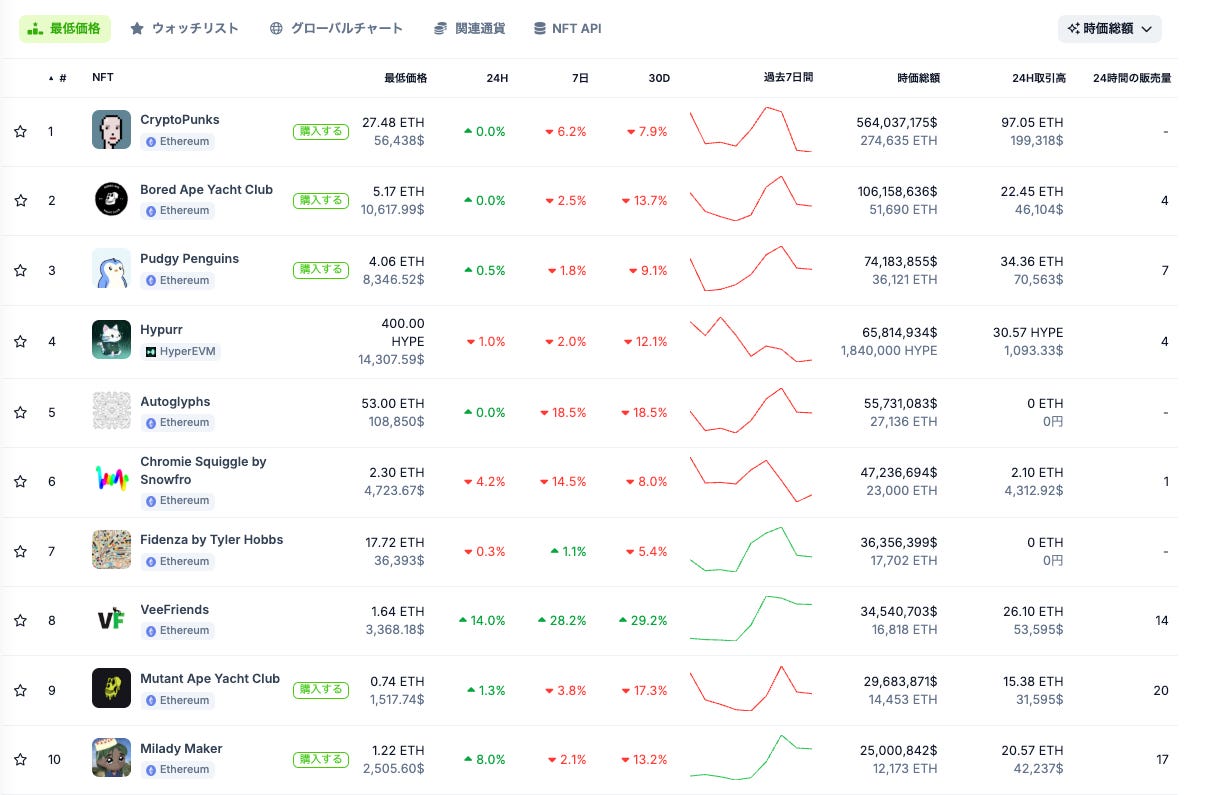Click HyperEVM chain badge under Hypurr
Image resolution: width=1205 pixels, height=795 pixels.
coord(180,352)
